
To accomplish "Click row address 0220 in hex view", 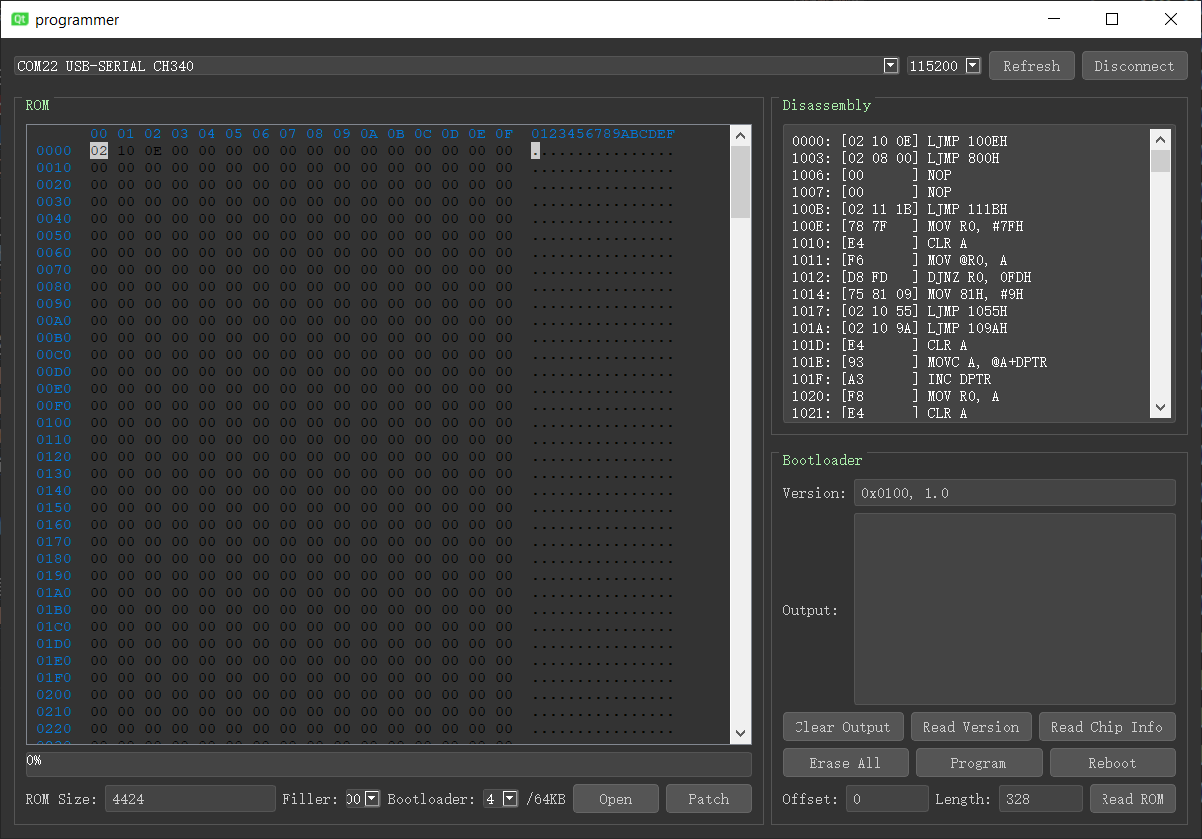I will (x=54, y=729).
